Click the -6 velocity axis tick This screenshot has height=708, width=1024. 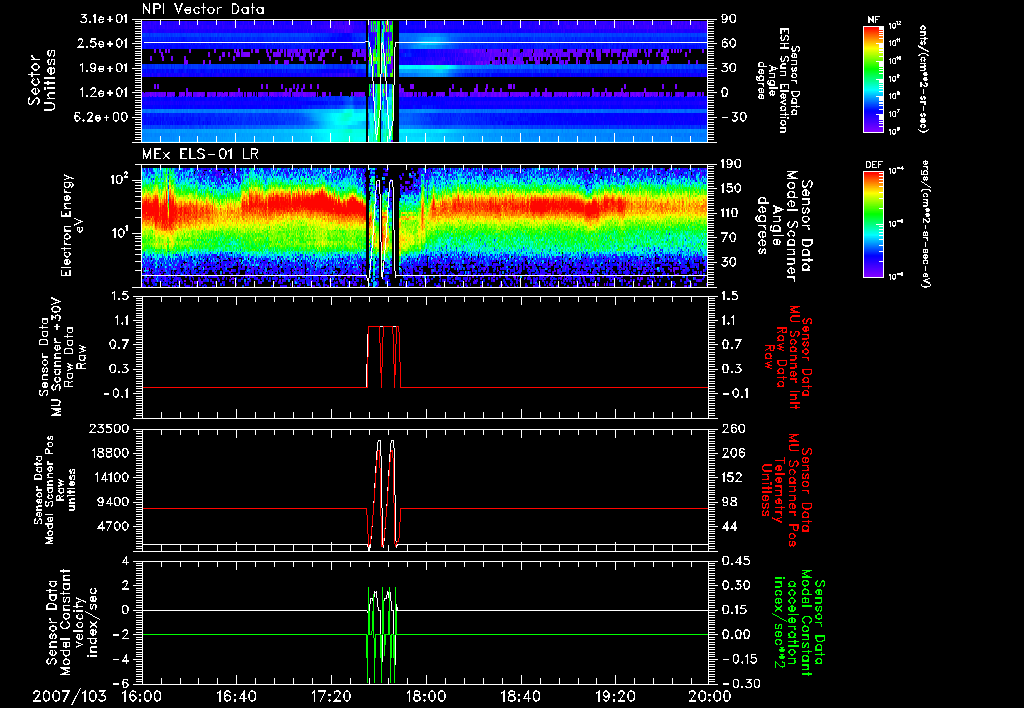coord(122,683)
